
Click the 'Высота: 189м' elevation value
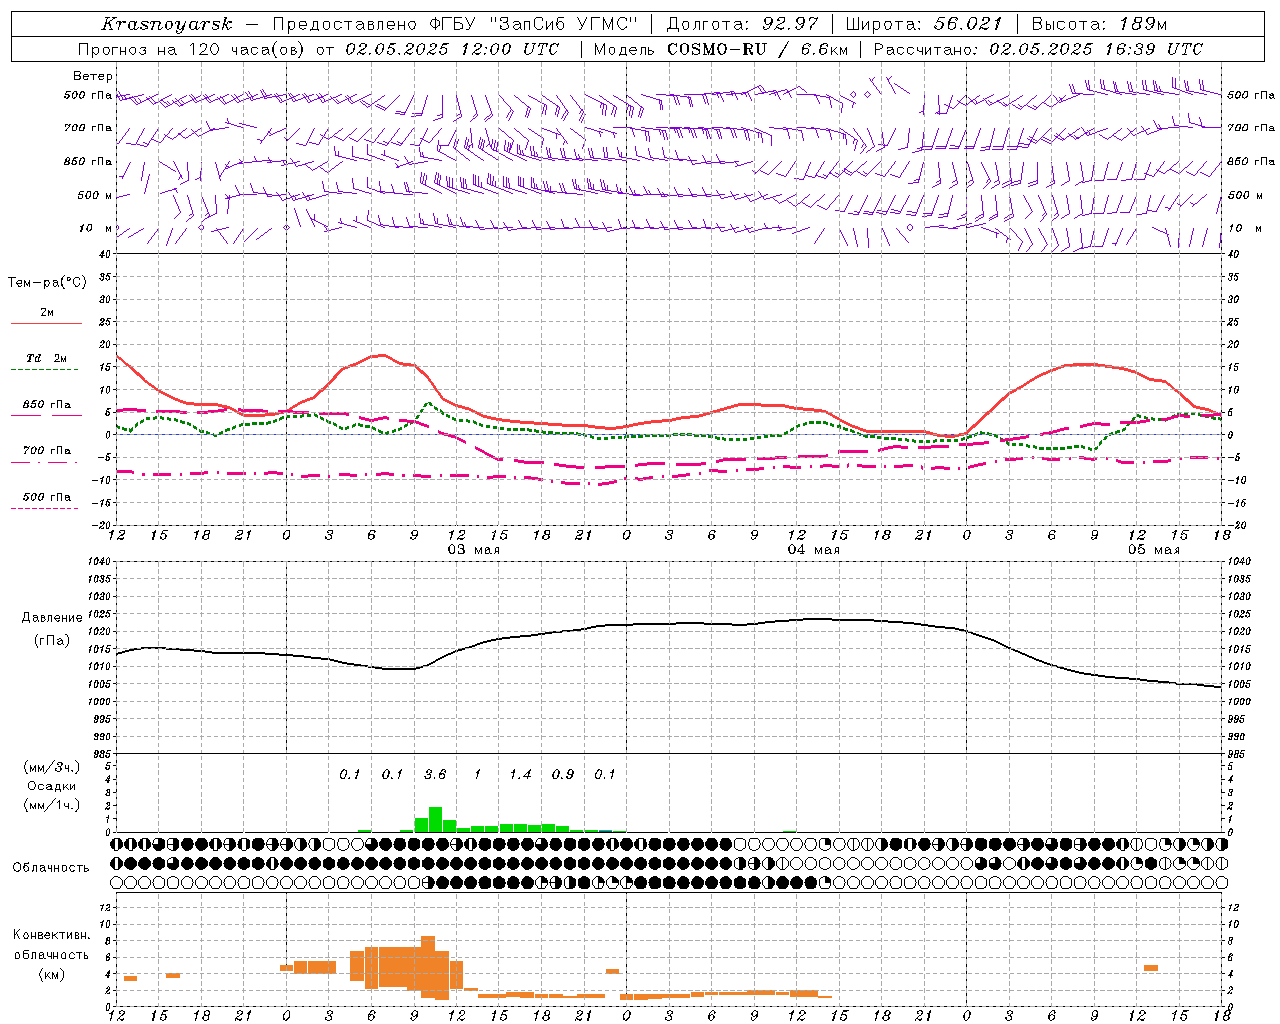pos(1099,24)
